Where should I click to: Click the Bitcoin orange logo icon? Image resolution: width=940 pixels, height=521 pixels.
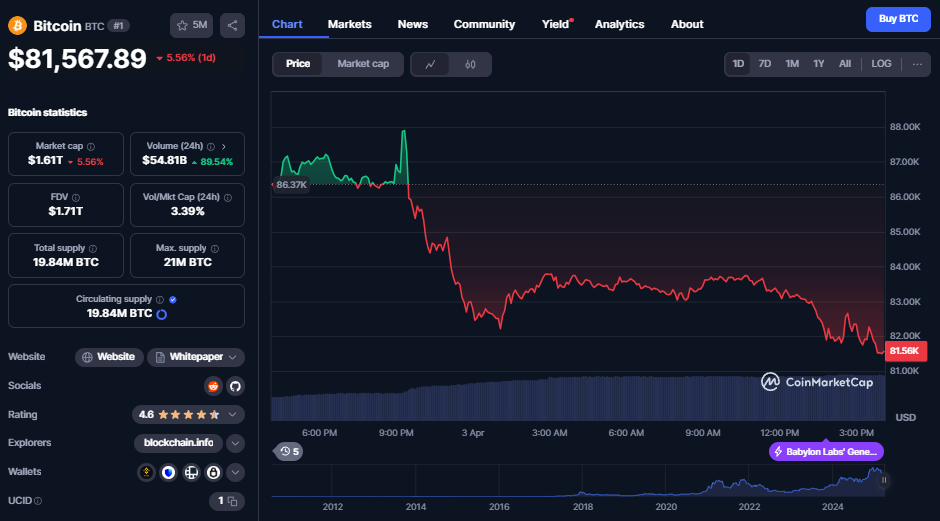click(x=17, y=25)
